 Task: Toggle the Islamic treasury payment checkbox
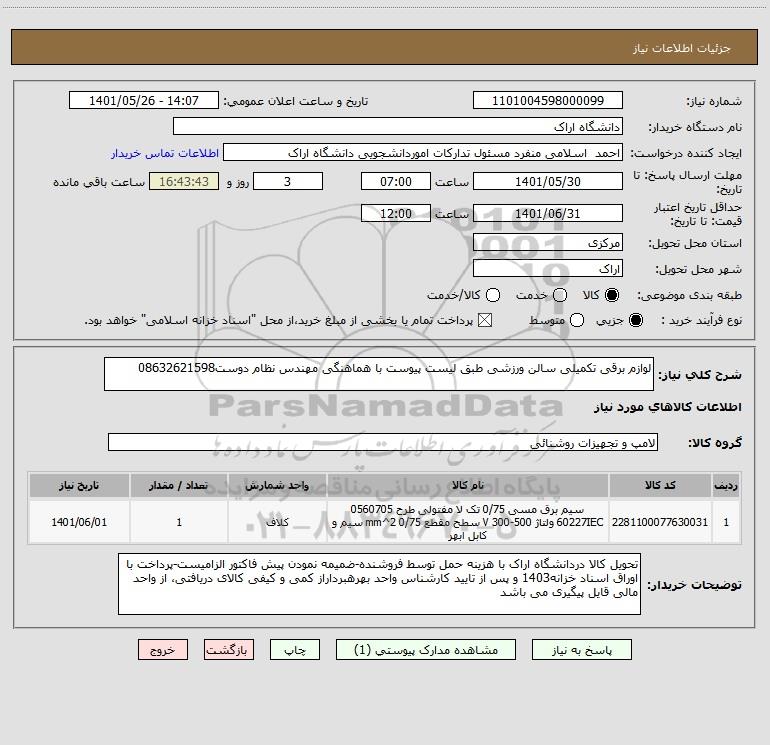[485, 320]
